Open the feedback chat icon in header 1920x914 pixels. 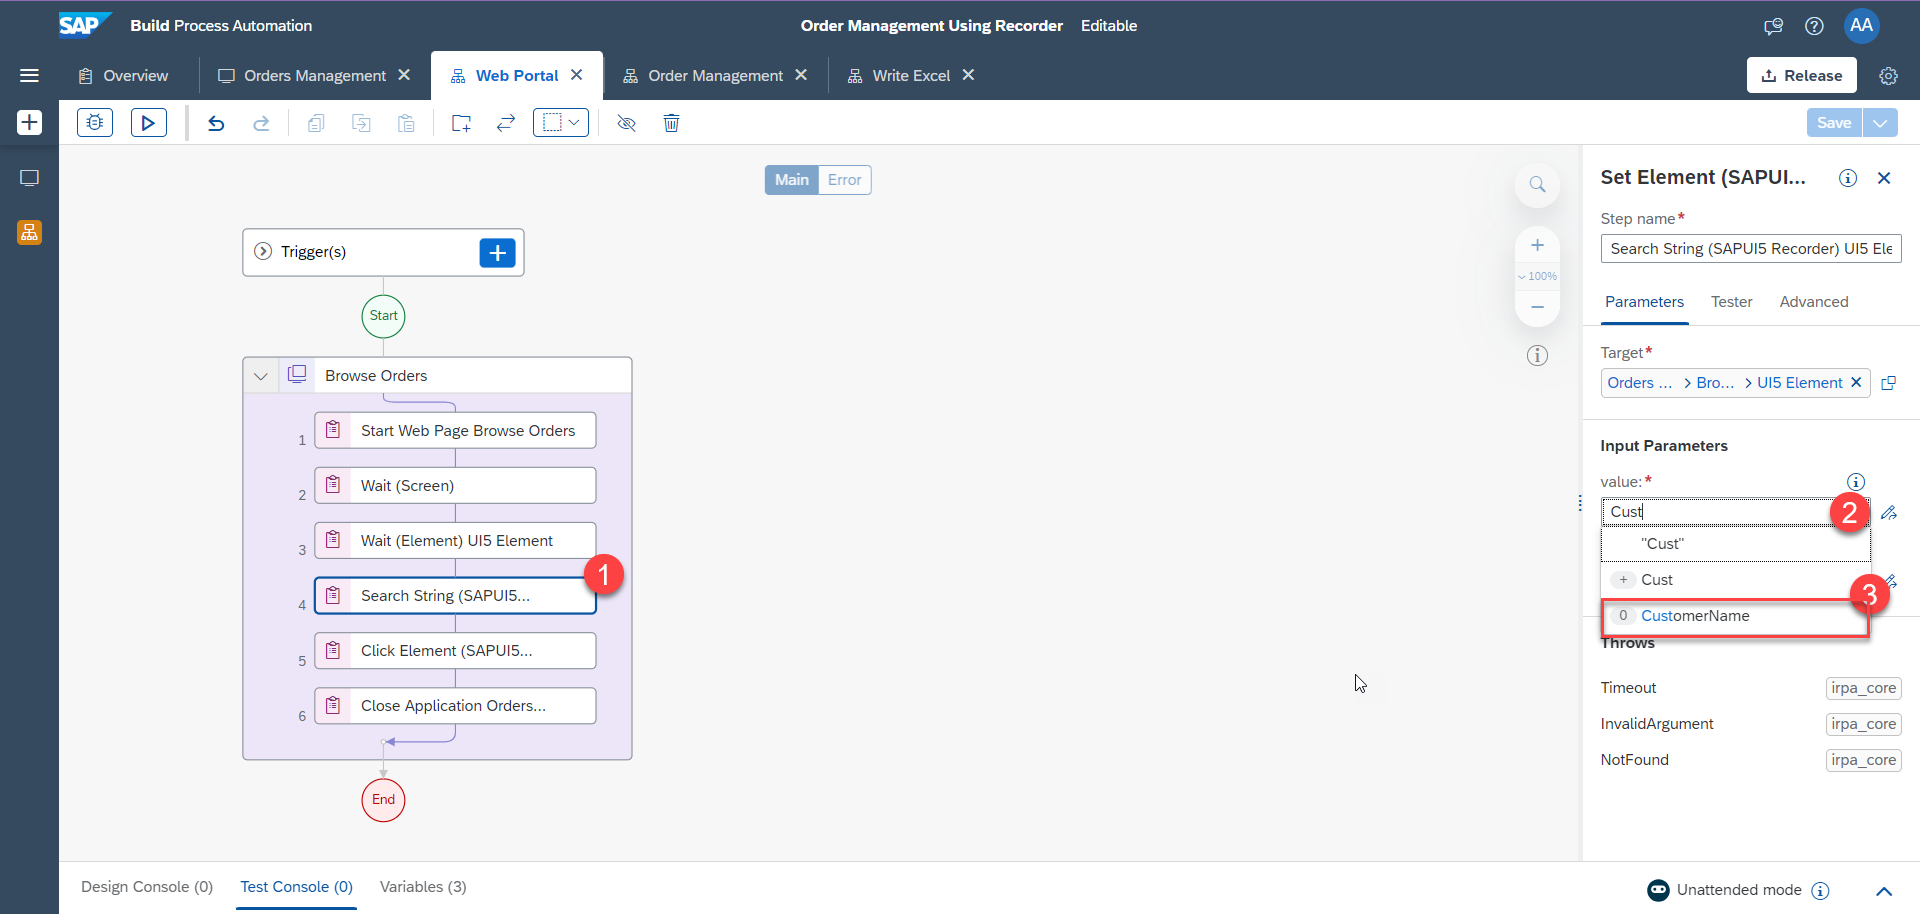(1773, 26)
